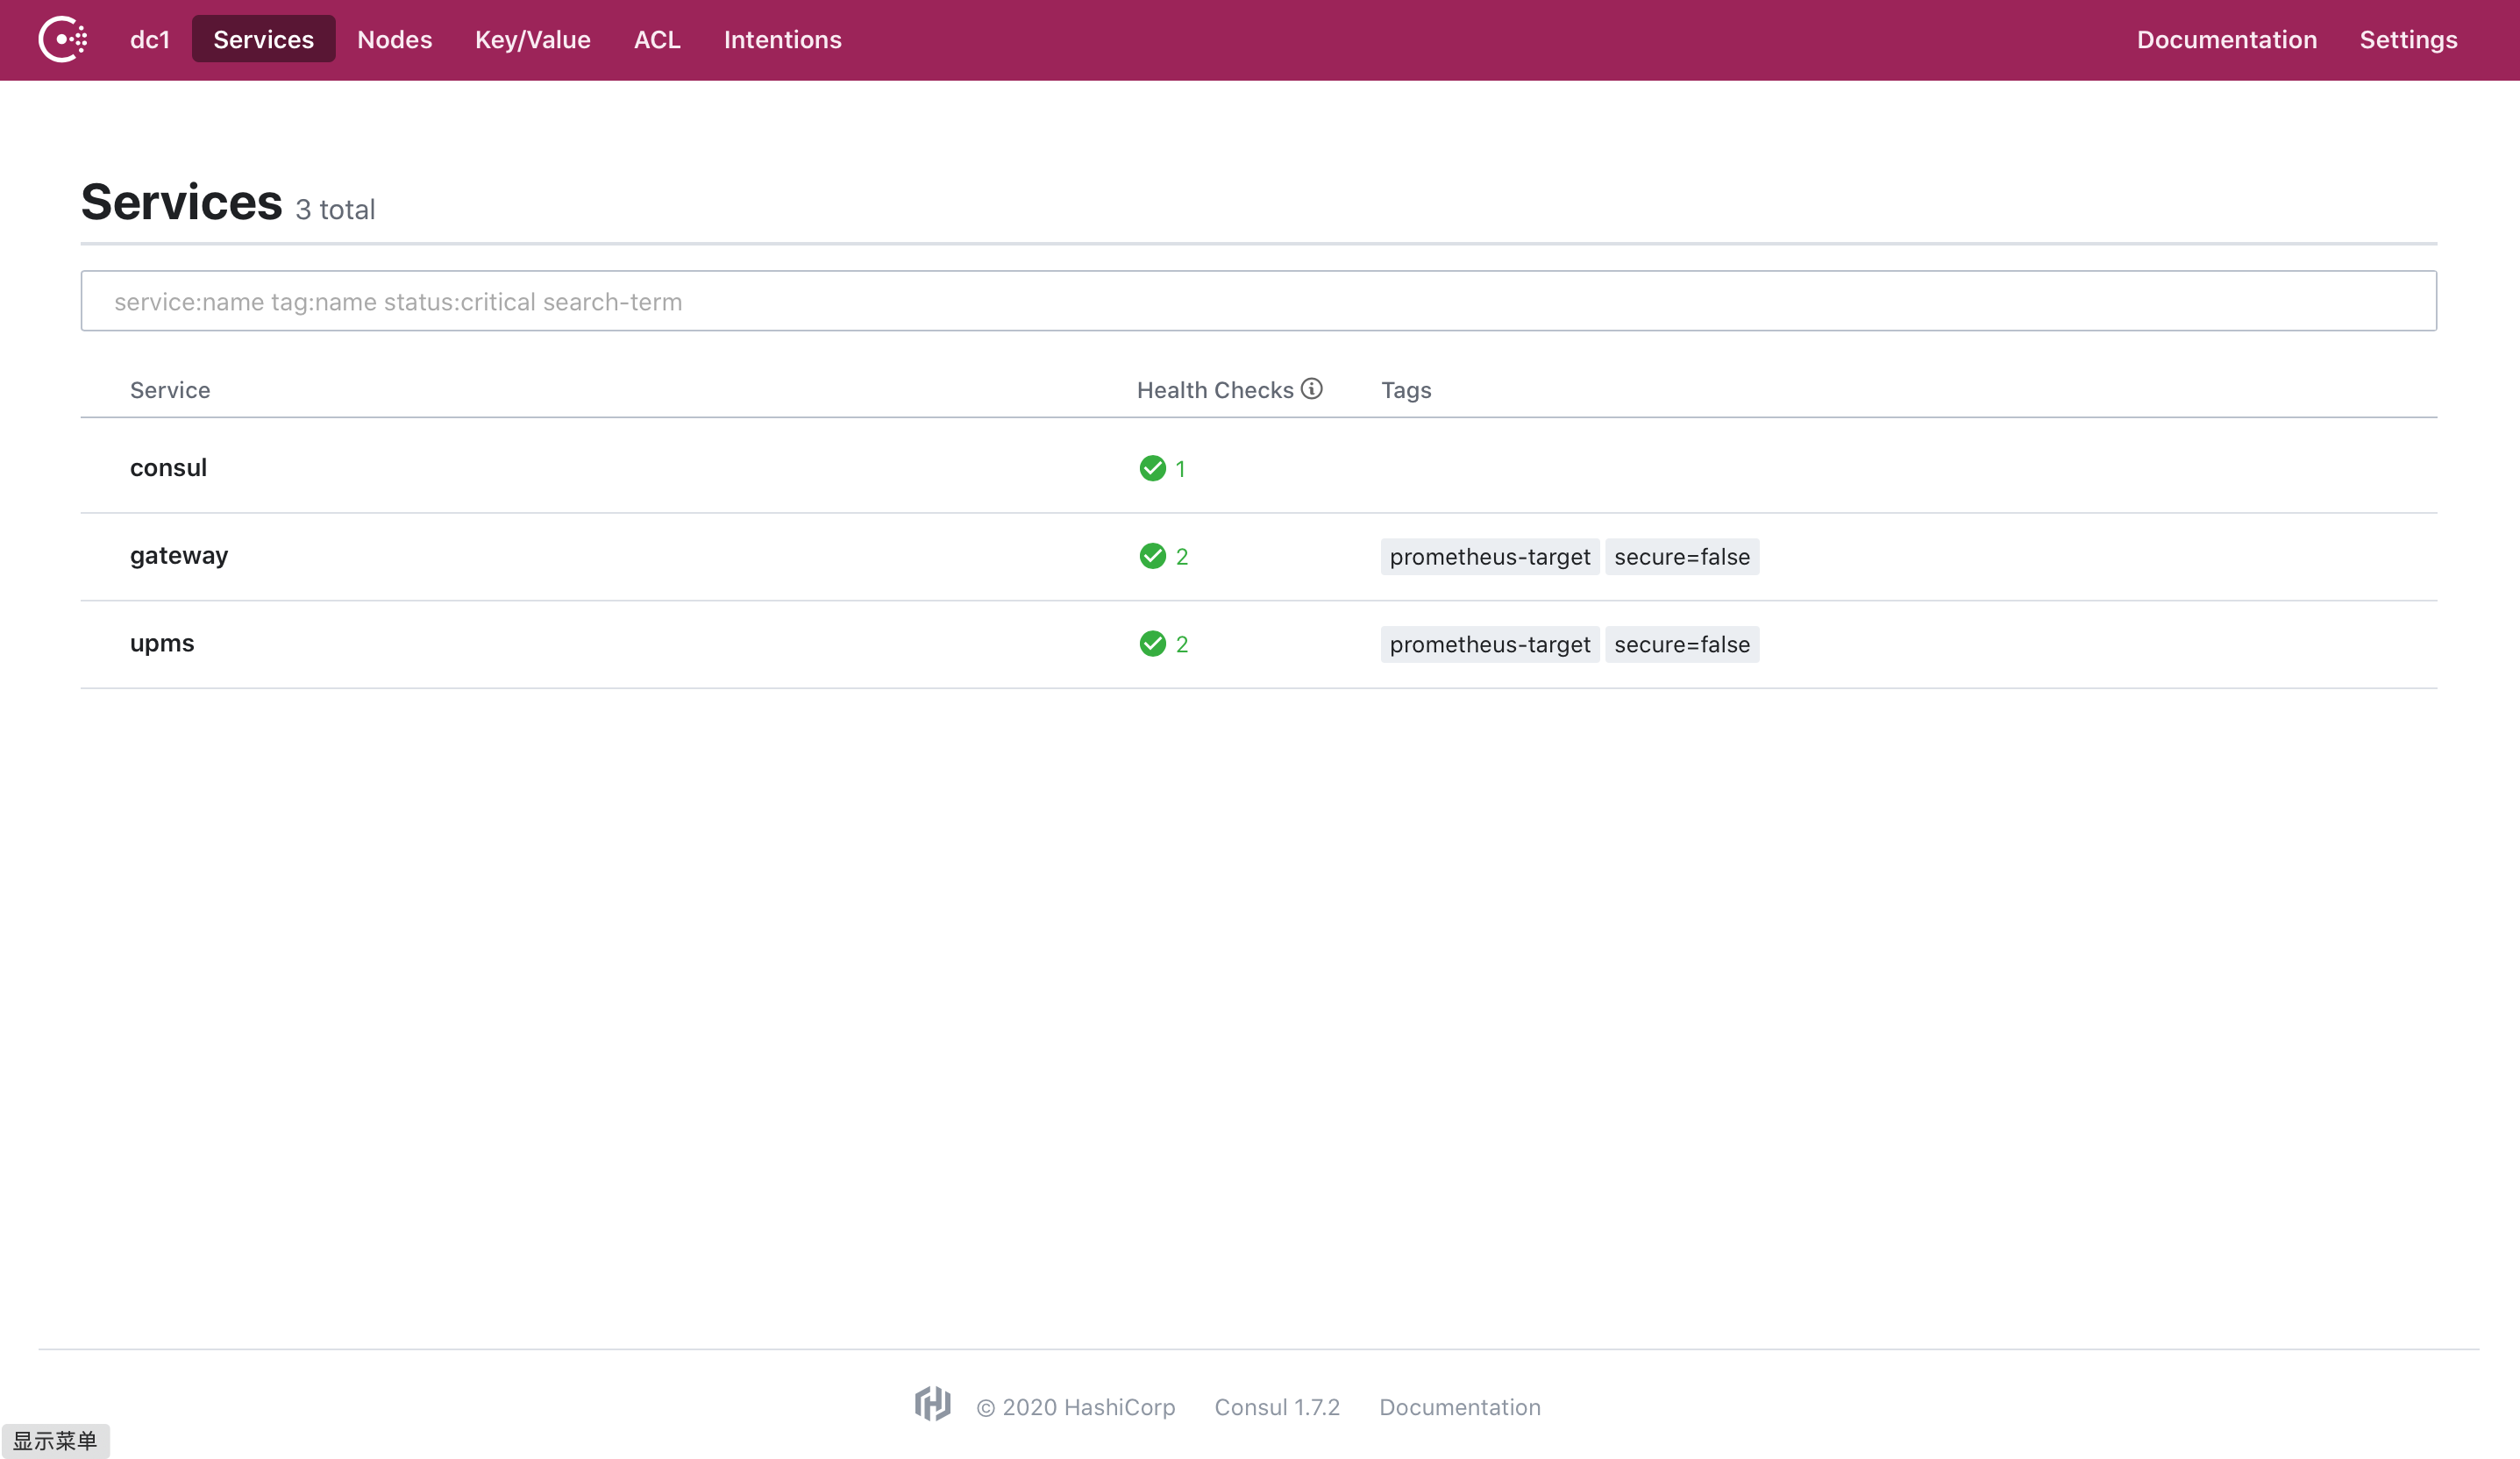Click the HashiCorp logo in the footer
This screenshot has width=2520, height=1459.
point(932,1405)
